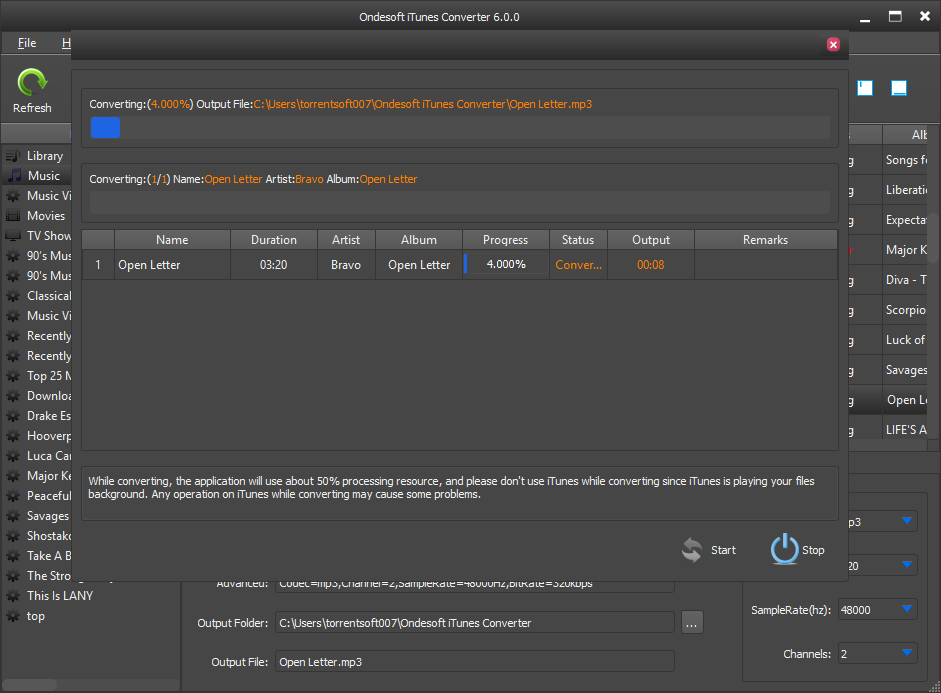Open Take A Break playlist
Screen dimensions: 941x693
(x=49, y=556)
